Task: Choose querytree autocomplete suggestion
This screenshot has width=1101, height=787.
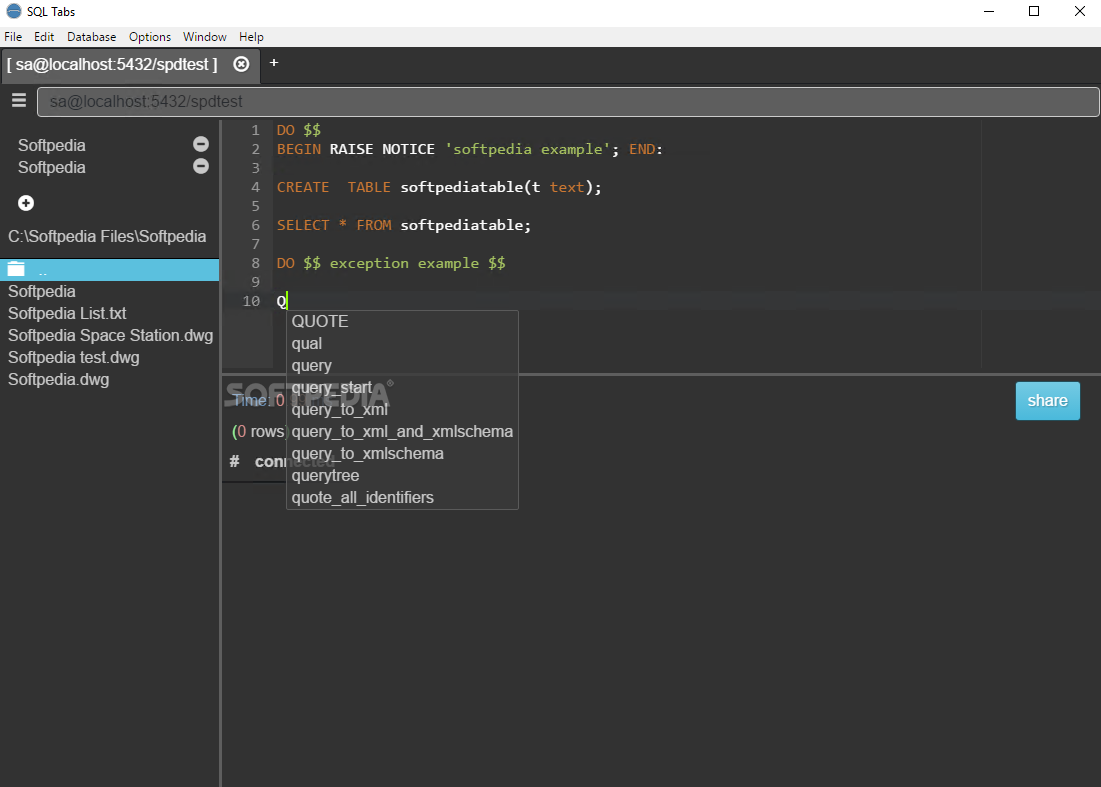Action: tap(402, 475)
